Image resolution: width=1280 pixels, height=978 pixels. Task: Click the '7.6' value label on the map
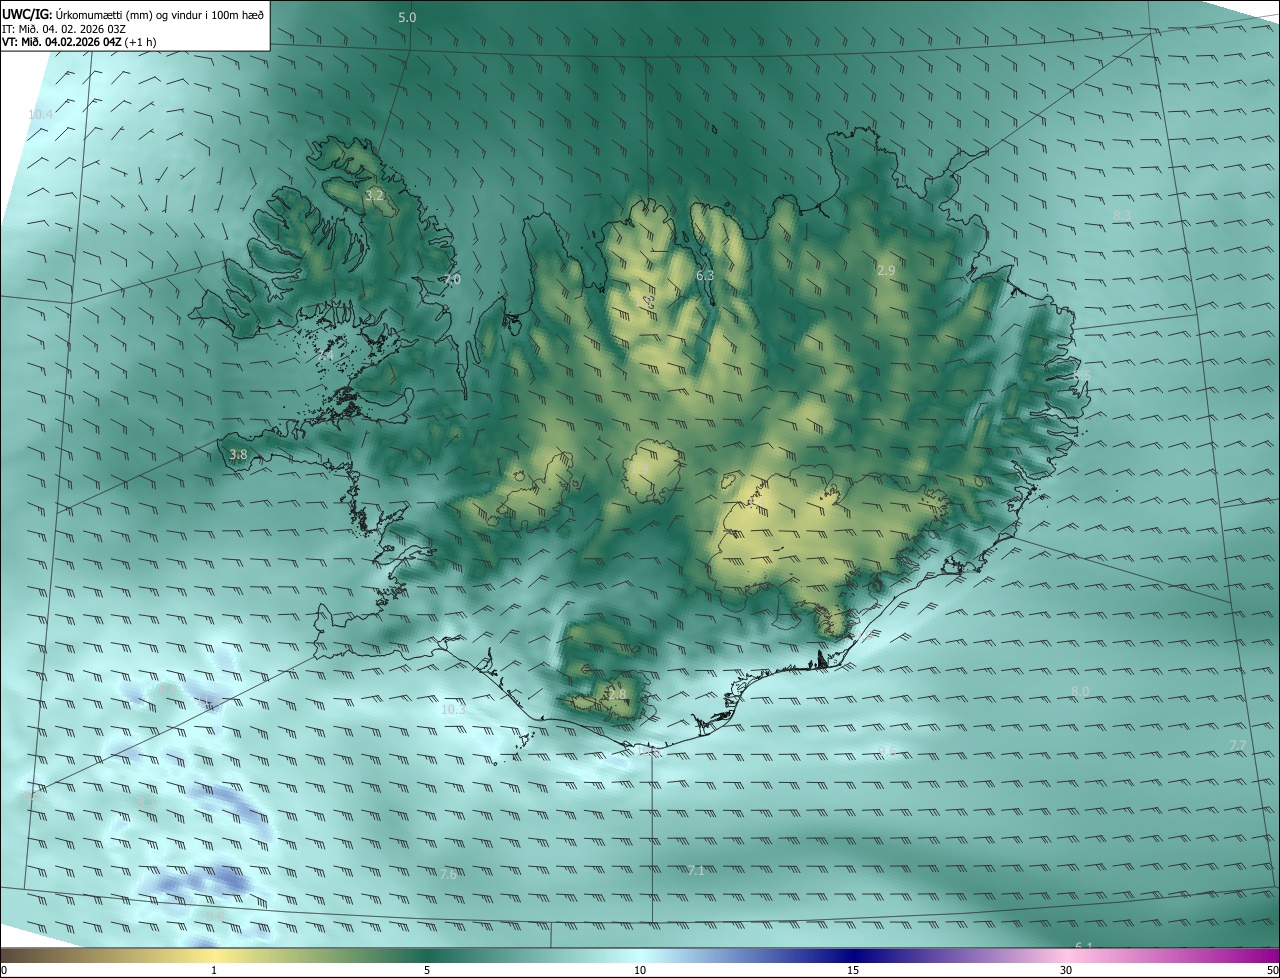point(448,874)
